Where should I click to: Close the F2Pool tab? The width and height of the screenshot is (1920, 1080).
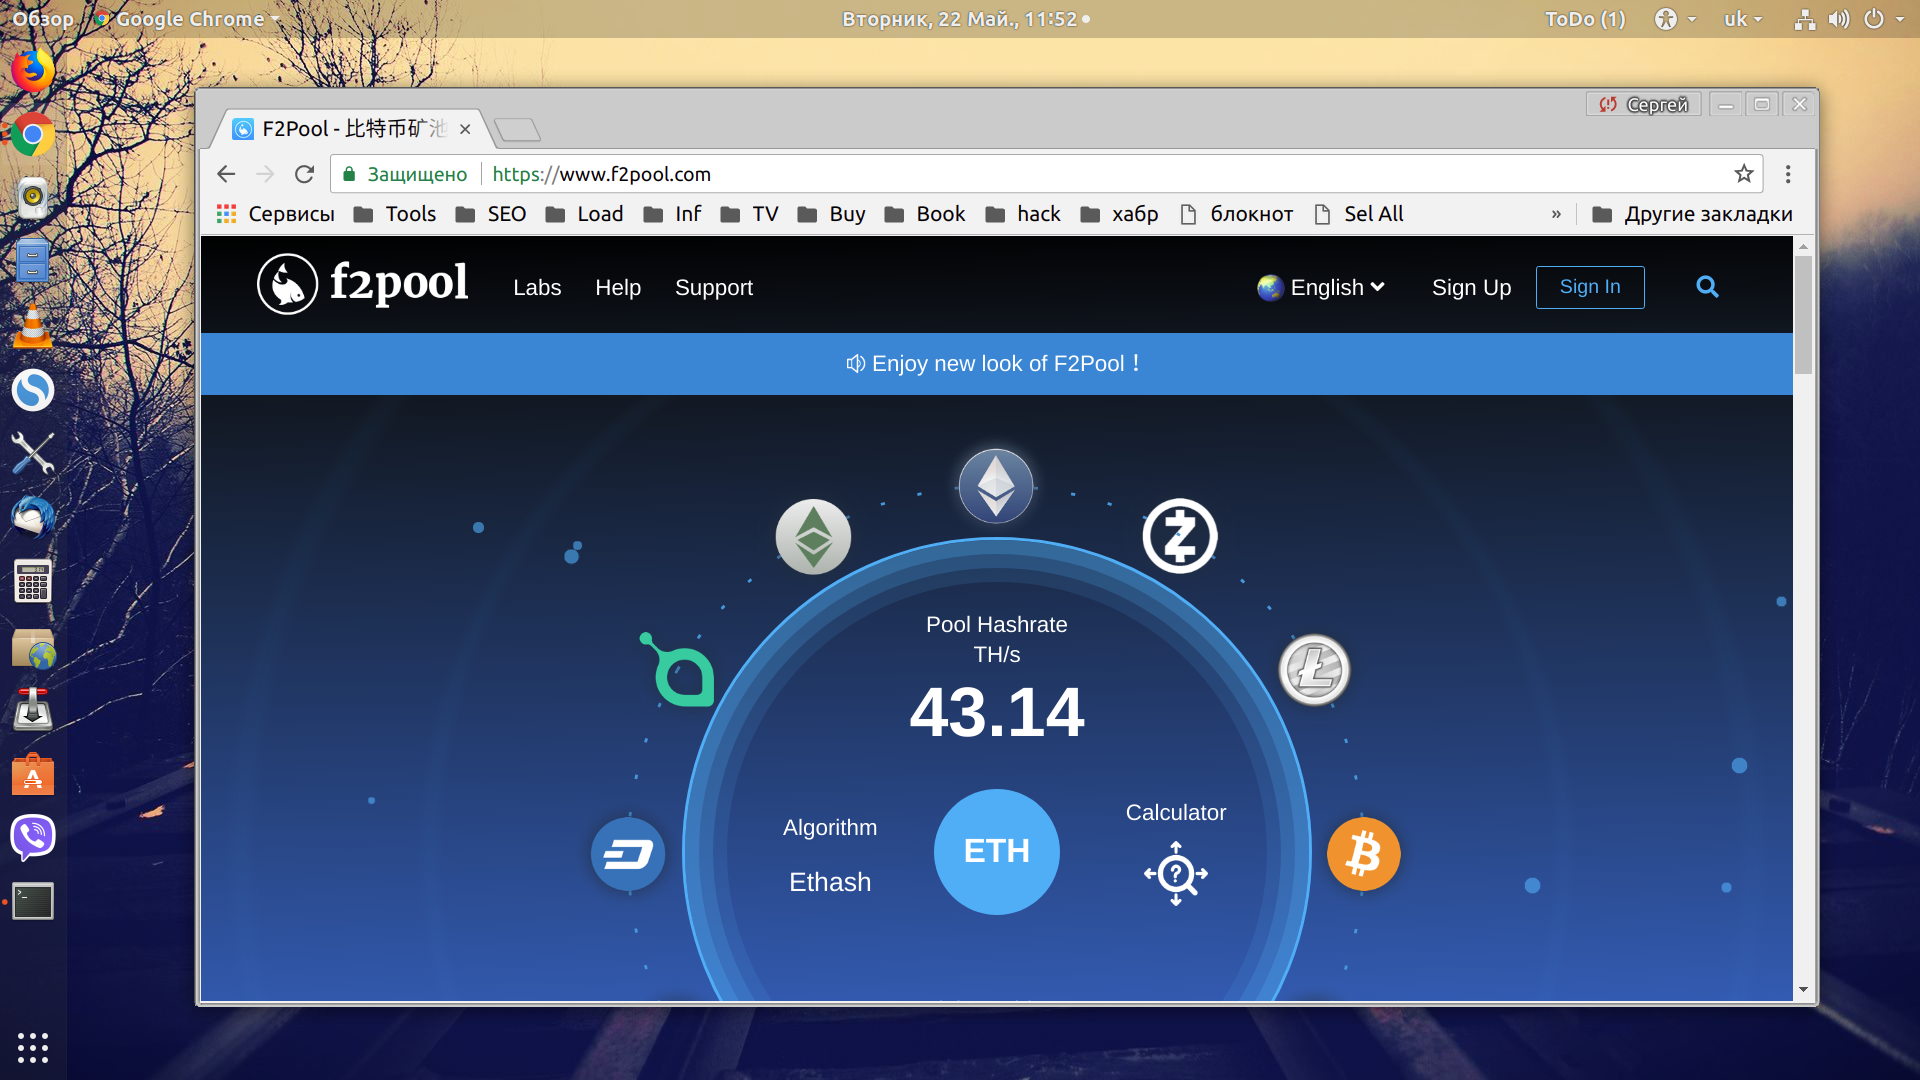tap(465, 129)
